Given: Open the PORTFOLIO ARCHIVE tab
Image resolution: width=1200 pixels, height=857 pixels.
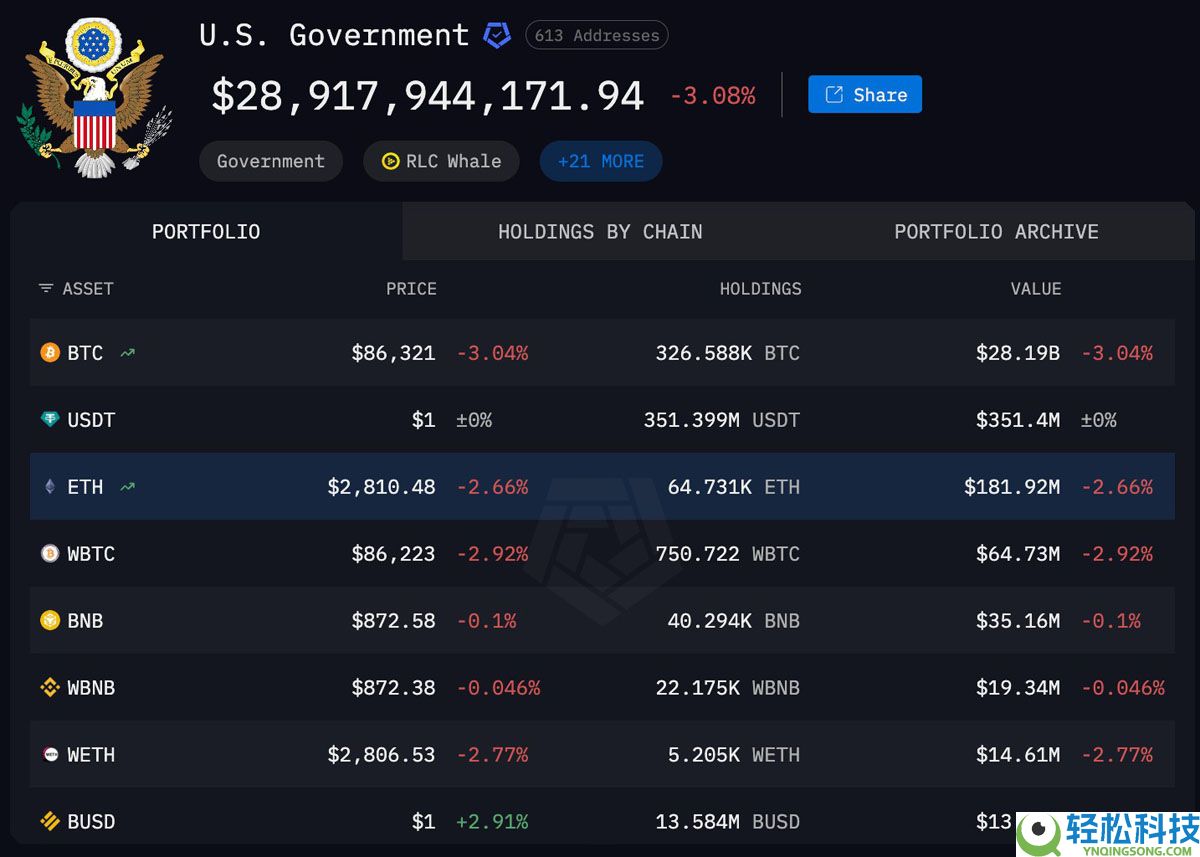Looking at the screenshot, I should [x=996, y=231].
